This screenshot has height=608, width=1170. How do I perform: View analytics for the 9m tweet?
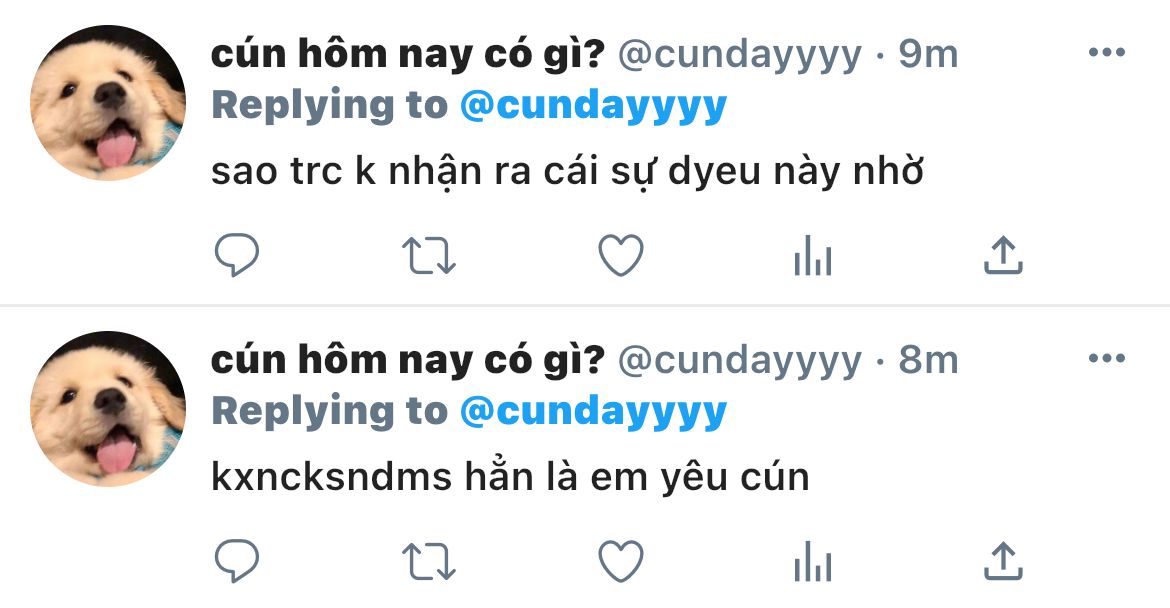(x=813, y=255)
